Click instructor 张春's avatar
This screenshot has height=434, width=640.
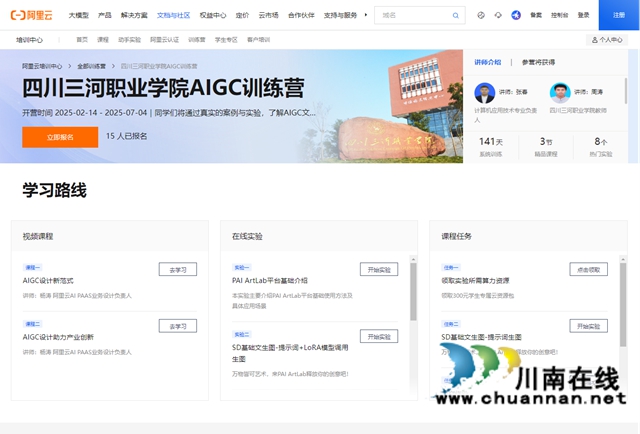pyautogui.click(x=484, y=93)
